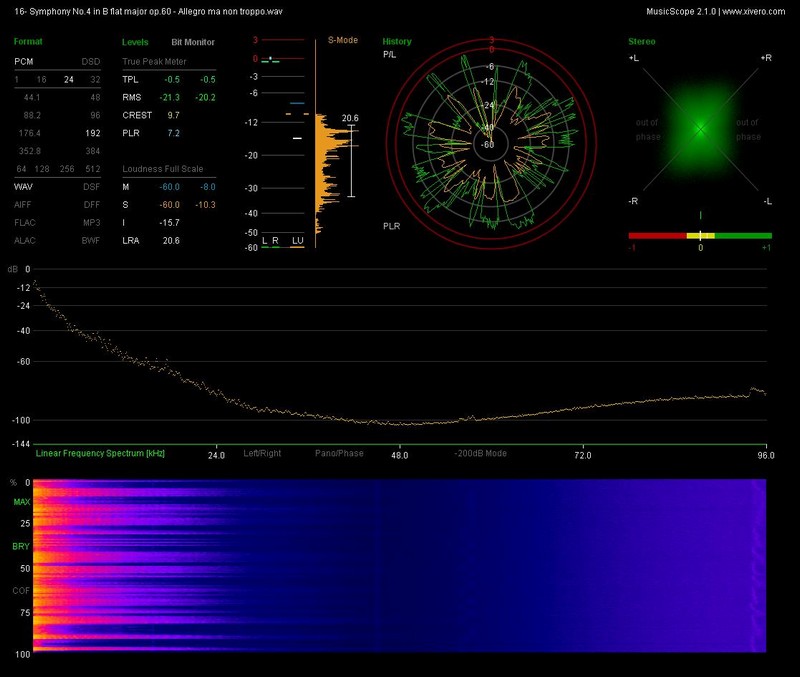Image resolution: width=800 pixels, height=677 pixels.
Task: Click the green stereo vectorscope display
Action: 701,129
